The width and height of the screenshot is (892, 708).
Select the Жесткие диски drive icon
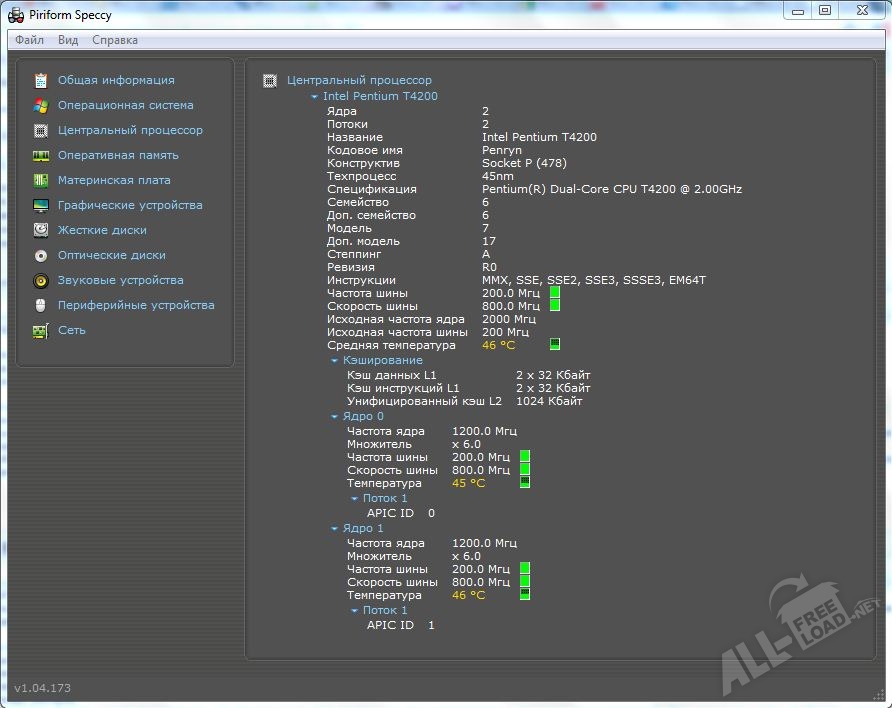[x=41, y=230]
